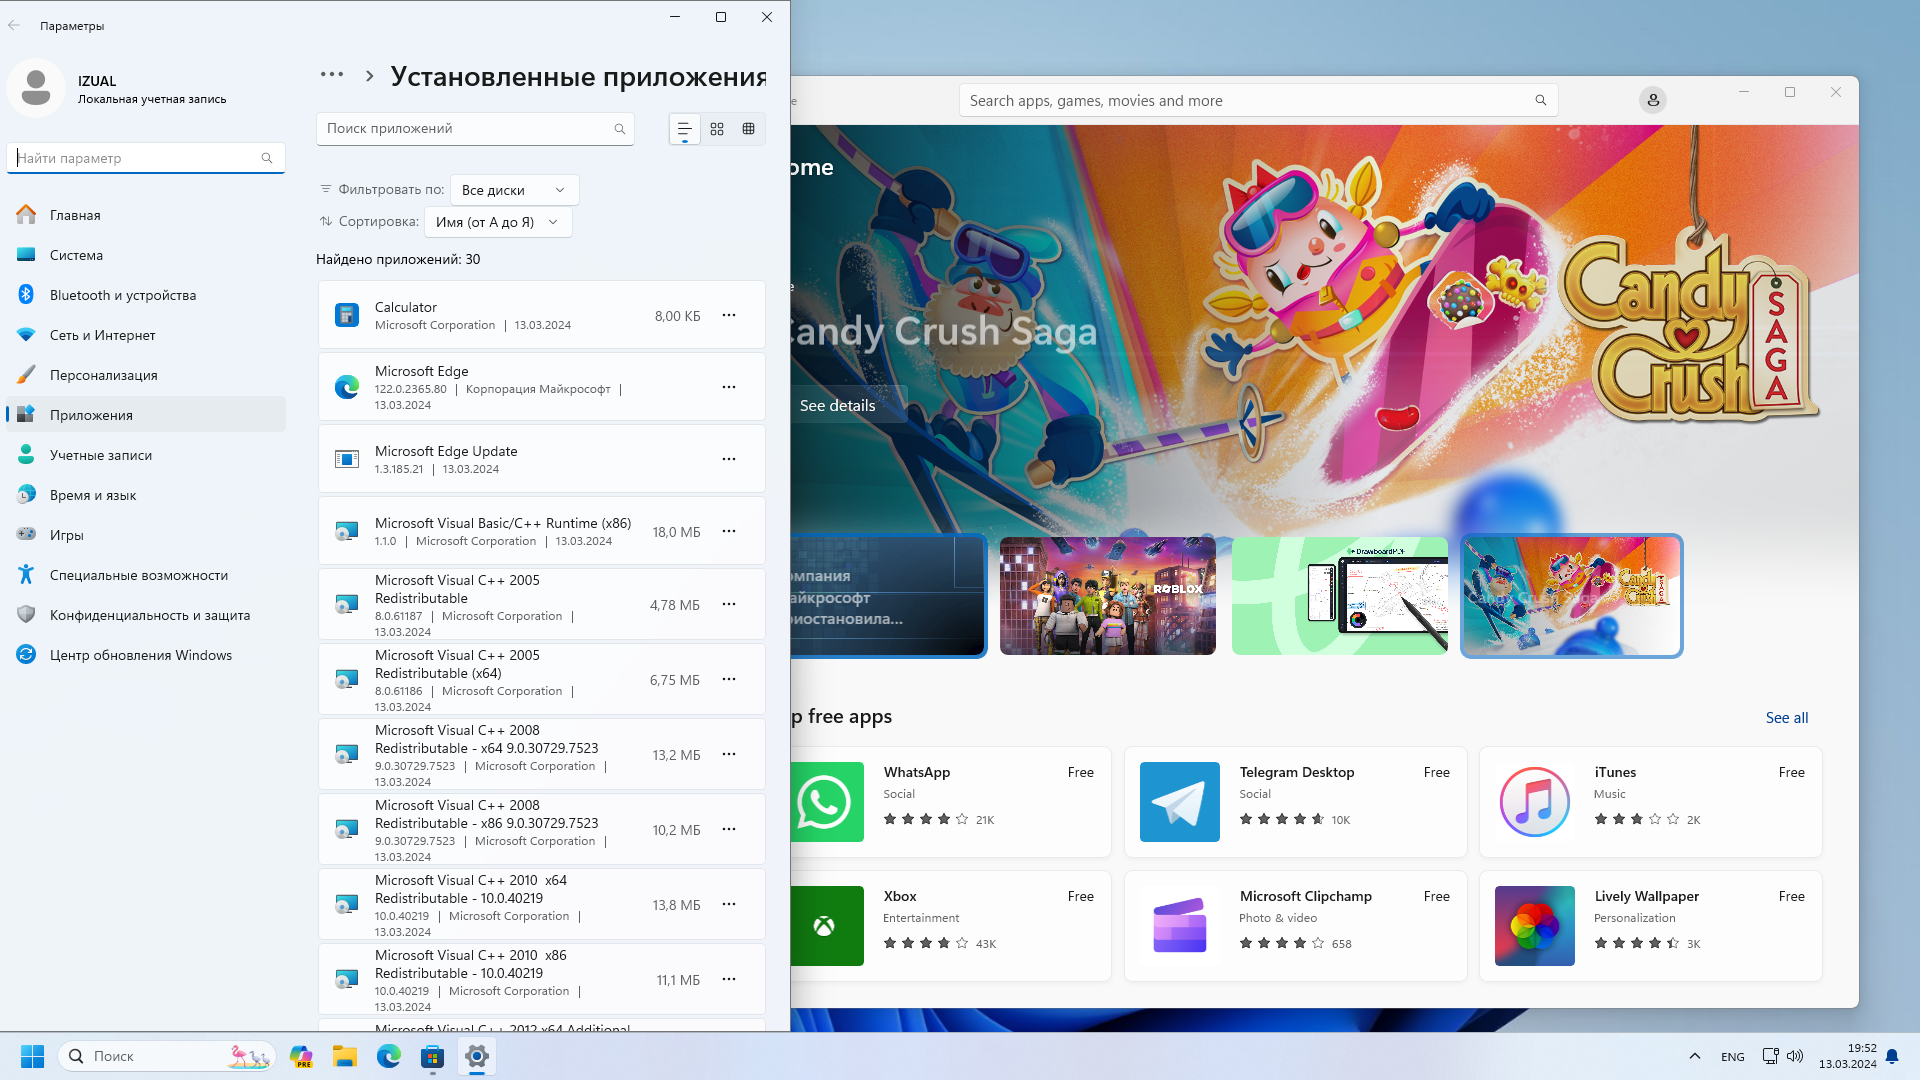Click the taskbar Поиск search box

(x=166, y=1056)
